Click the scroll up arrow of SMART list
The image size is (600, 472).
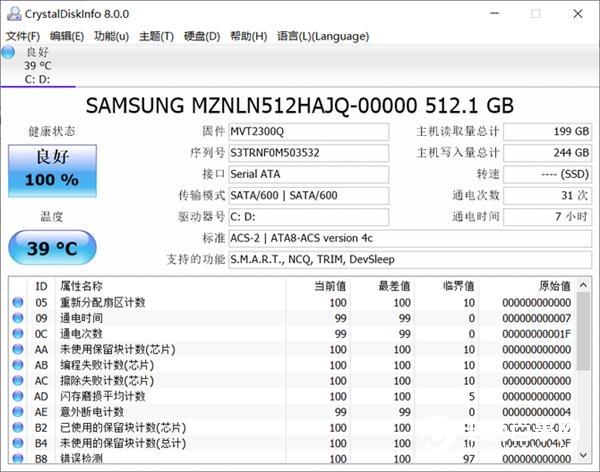[x=583, y=285]
